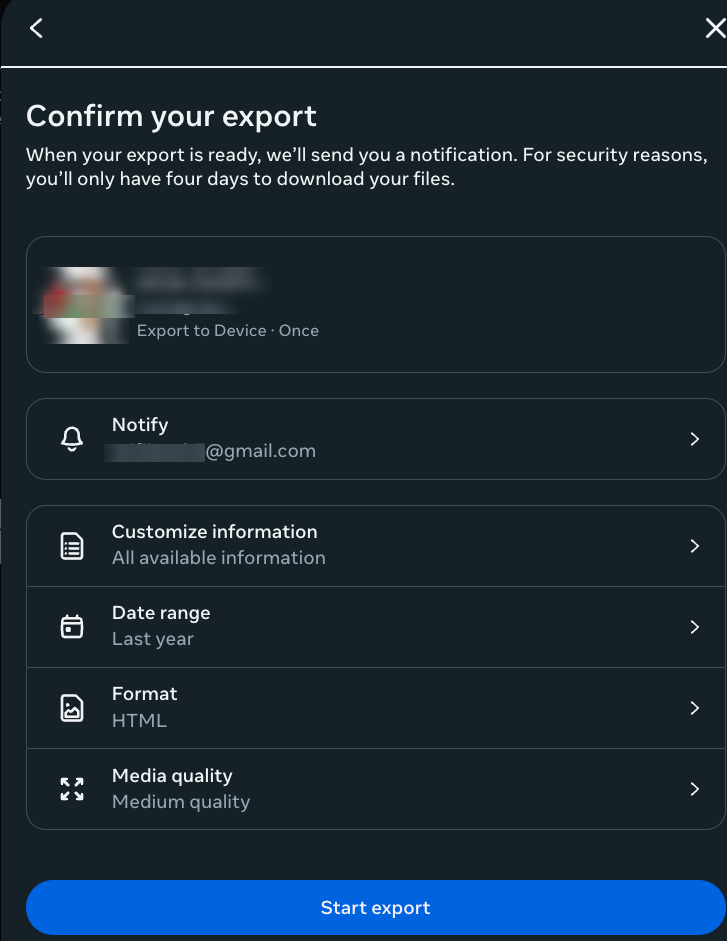727x941 pixels.
Task: Click the image file icon beside Format
Action: 70,707
